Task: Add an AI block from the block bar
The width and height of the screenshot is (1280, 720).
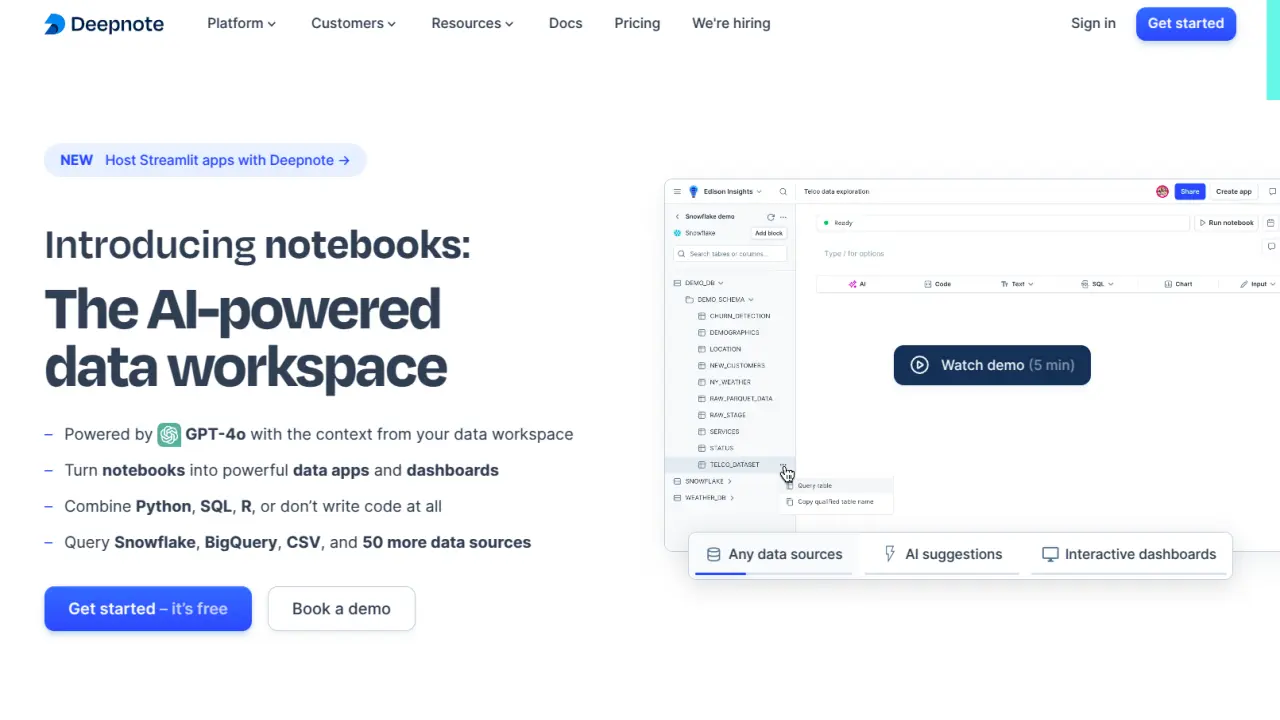Action: click(857, 284)
